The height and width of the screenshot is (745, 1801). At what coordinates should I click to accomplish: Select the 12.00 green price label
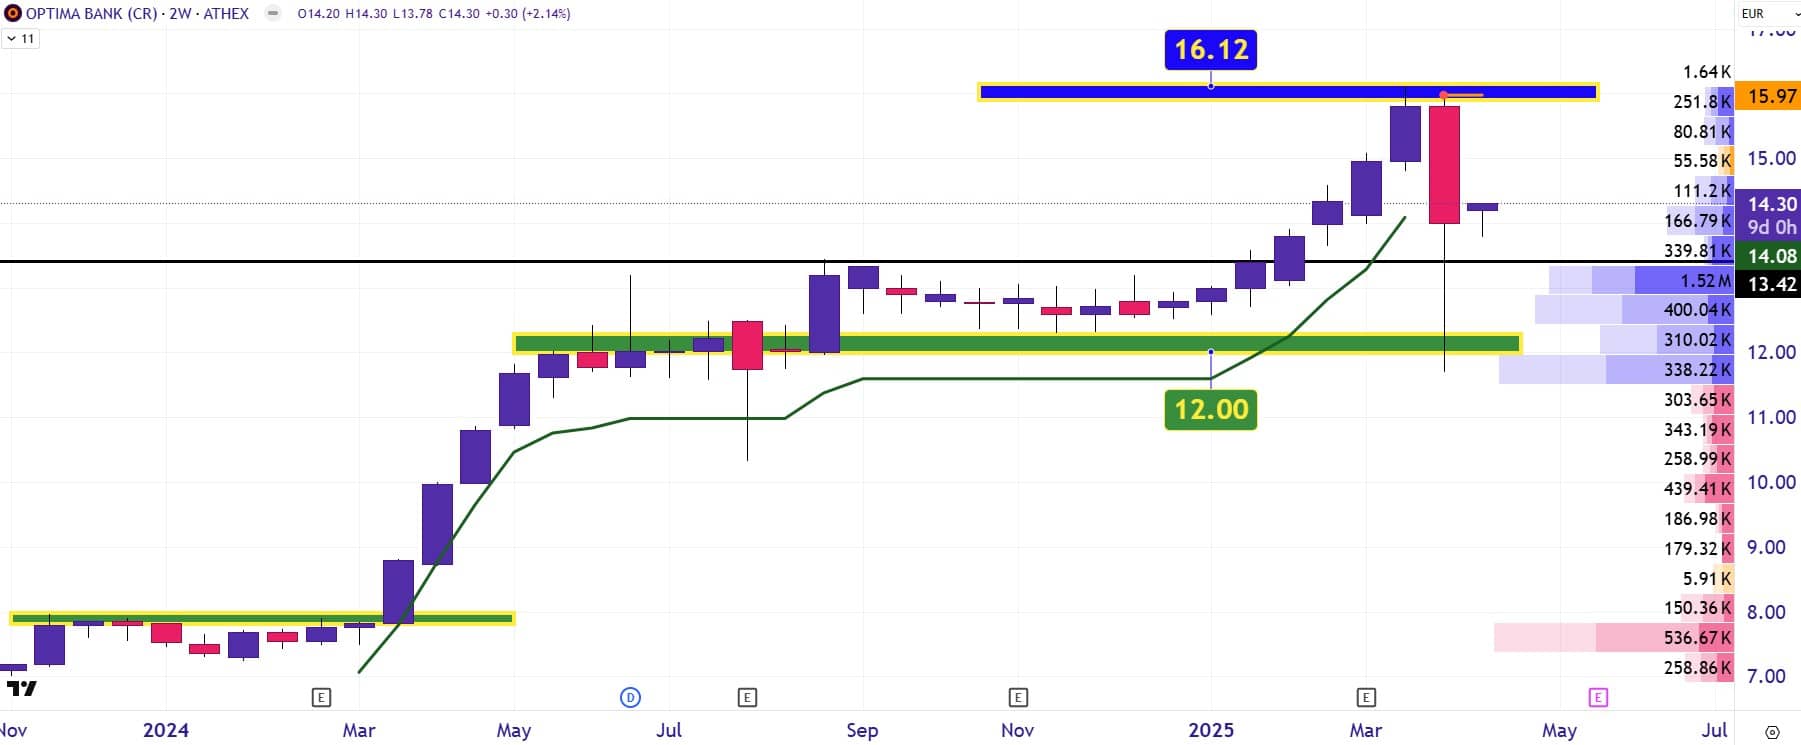click(1211, 409)
